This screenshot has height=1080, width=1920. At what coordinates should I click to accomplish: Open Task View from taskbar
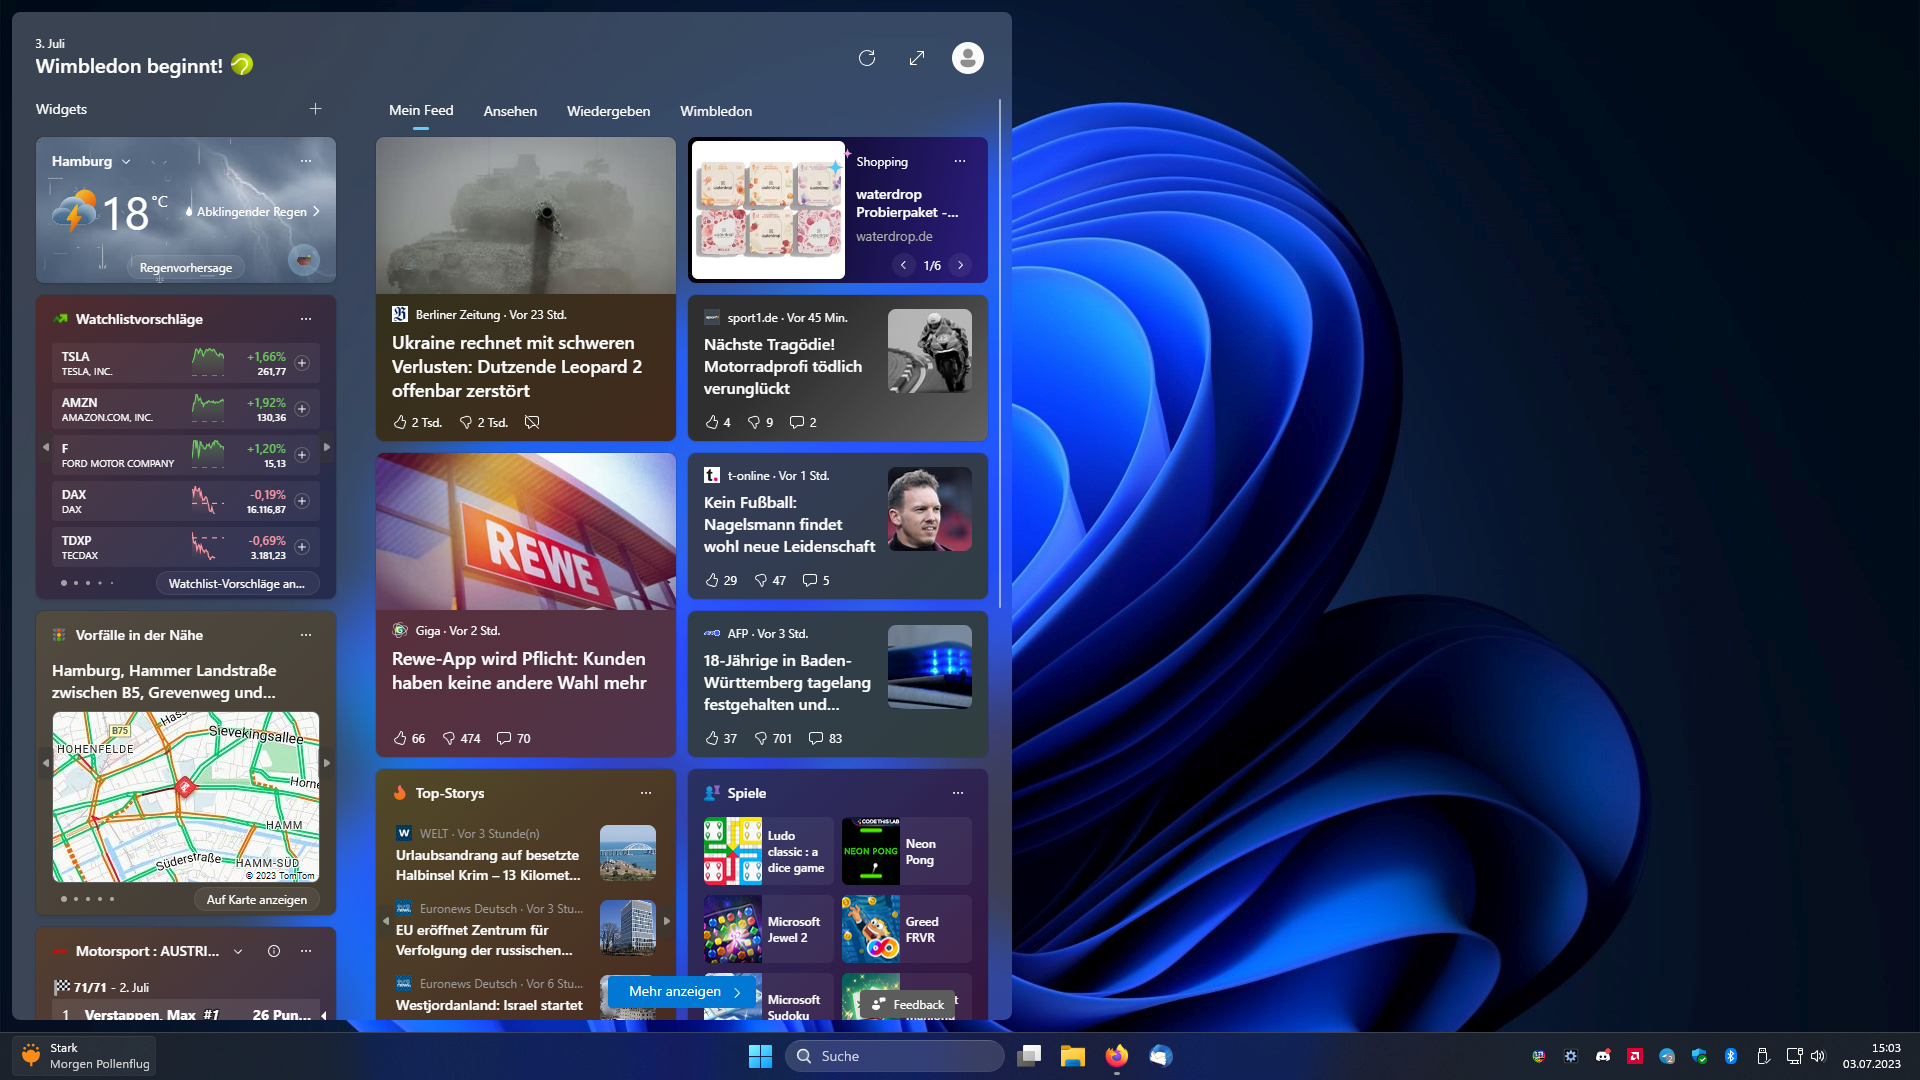pos(1029,1056)
